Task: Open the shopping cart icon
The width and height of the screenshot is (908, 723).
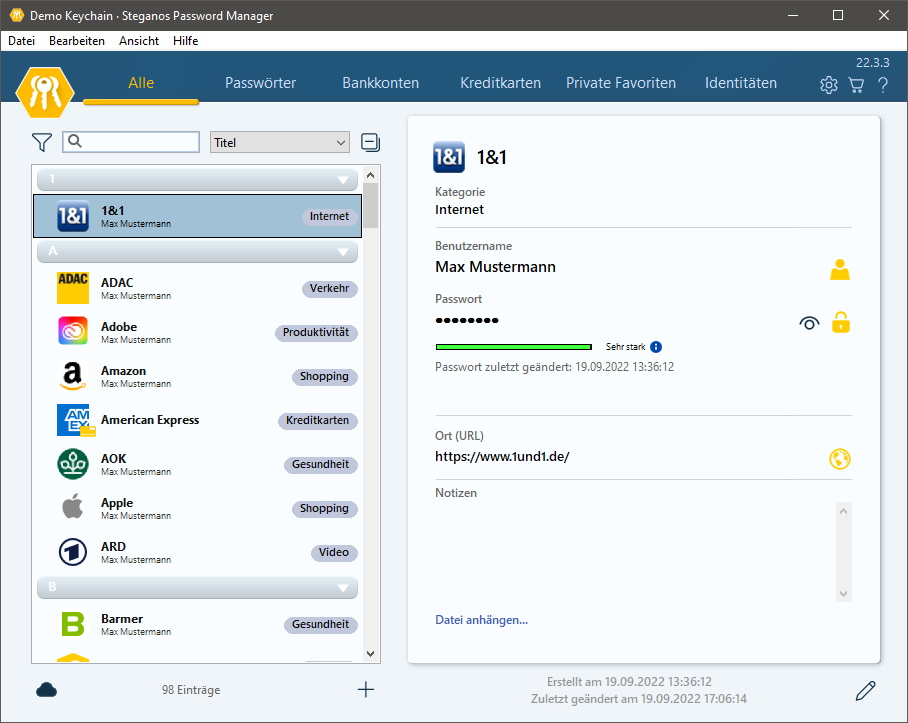Action: coord(856,85)
